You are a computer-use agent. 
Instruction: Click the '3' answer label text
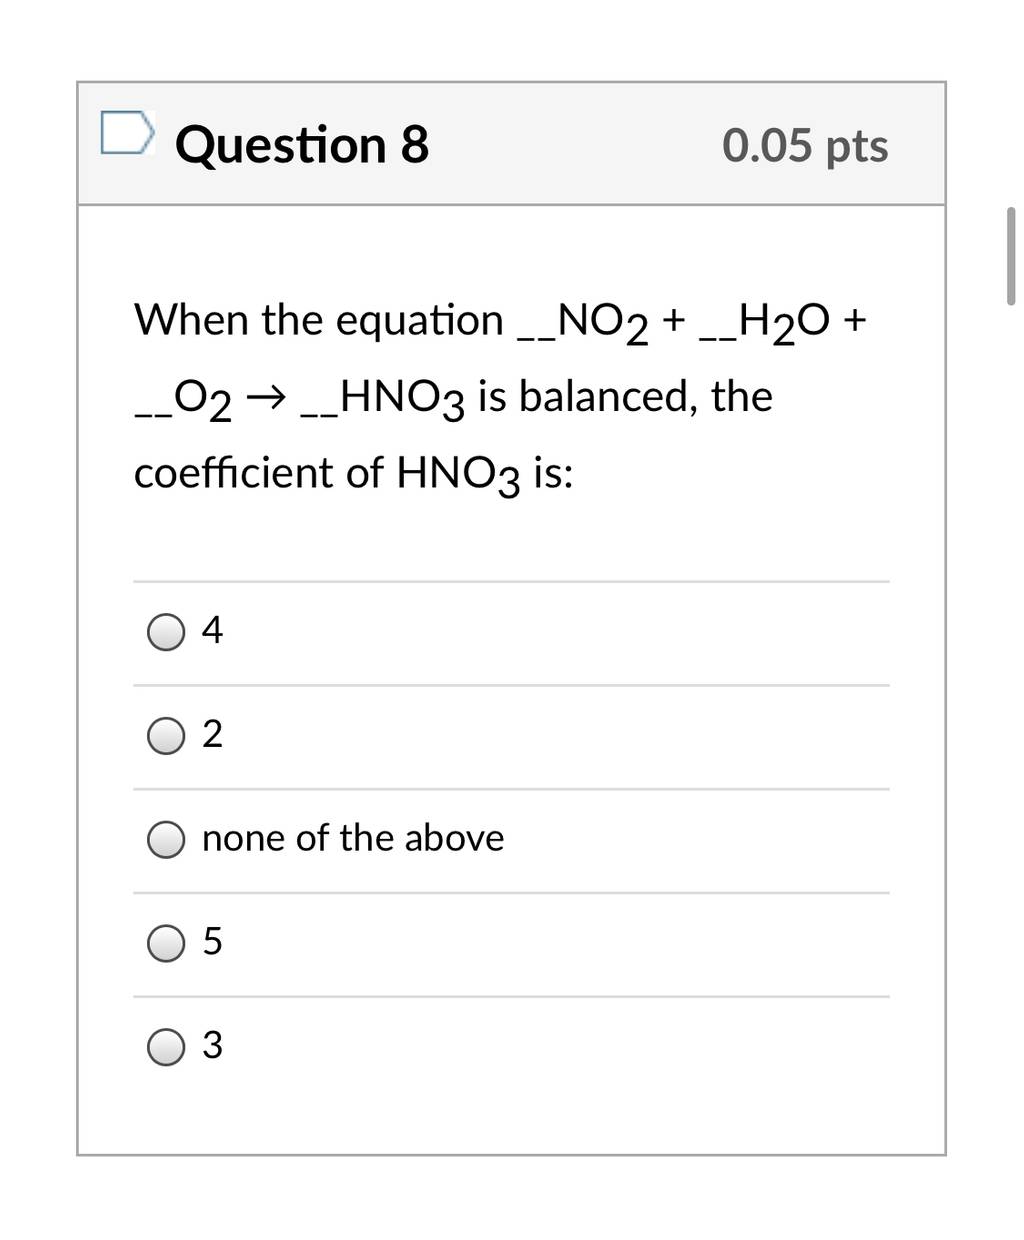tap(212, 1045)
